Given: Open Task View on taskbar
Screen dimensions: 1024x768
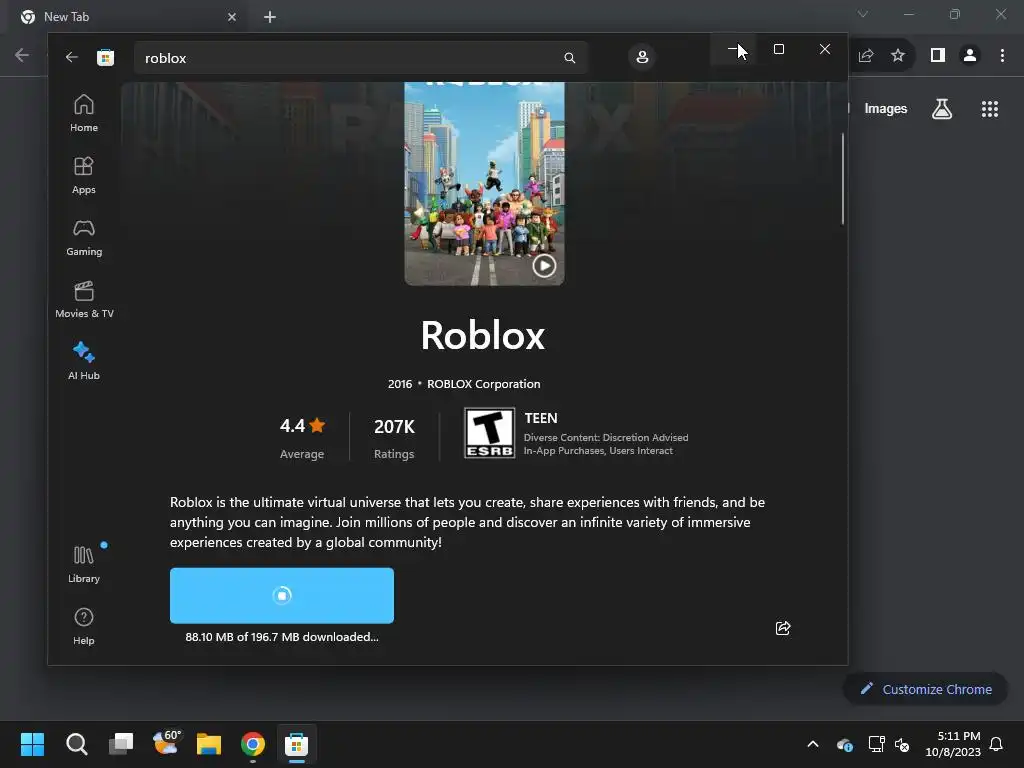Looking at the screenshot, I should point(121,744).
